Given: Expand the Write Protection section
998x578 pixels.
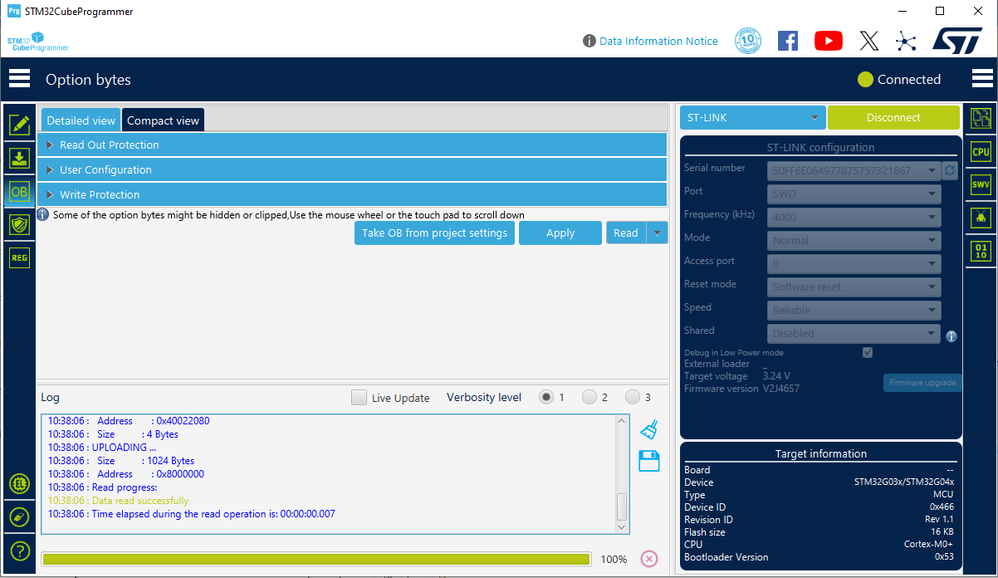Looking at the screenshot, I should [x=352, y=195].
